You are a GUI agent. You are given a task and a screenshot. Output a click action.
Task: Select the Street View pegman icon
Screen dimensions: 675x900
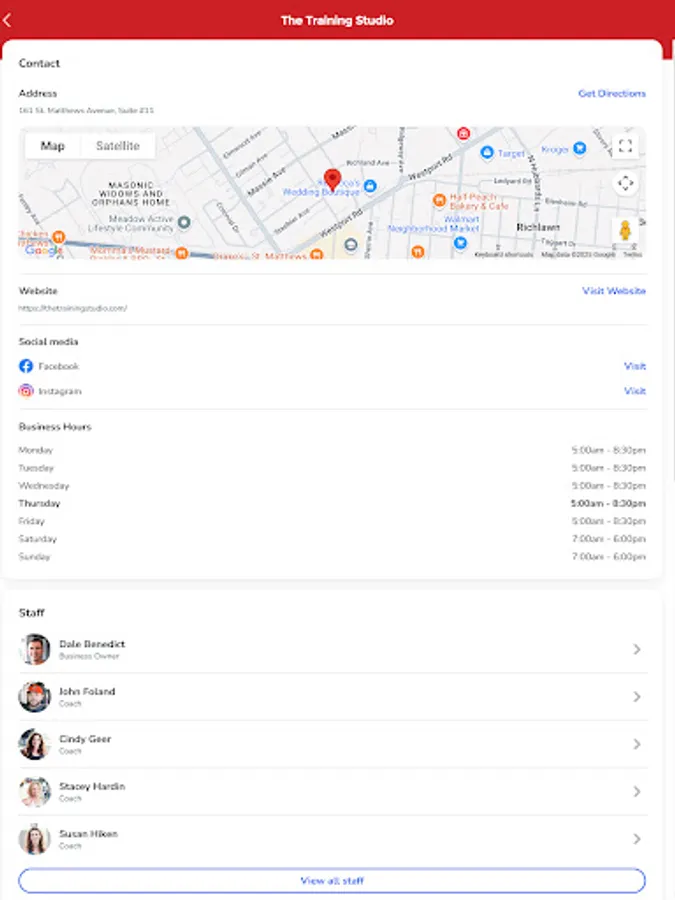[625, 230]
